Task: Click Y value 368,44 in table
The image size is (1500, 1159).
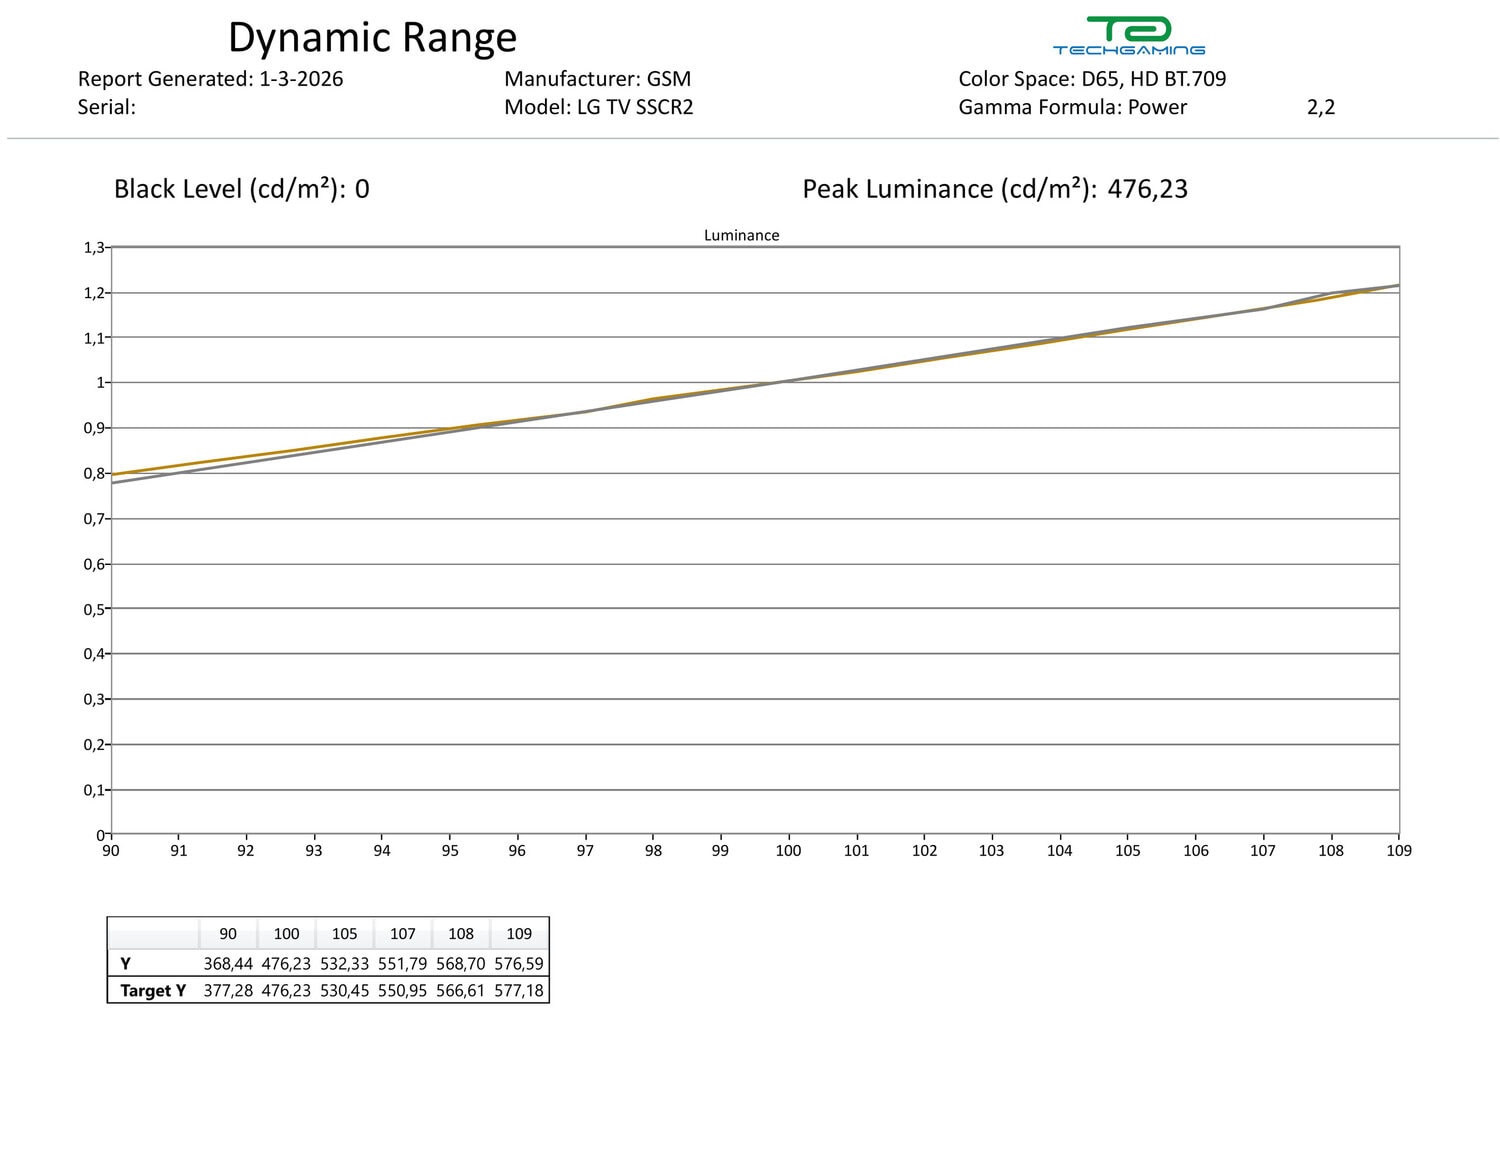Action: coord(228,964)
